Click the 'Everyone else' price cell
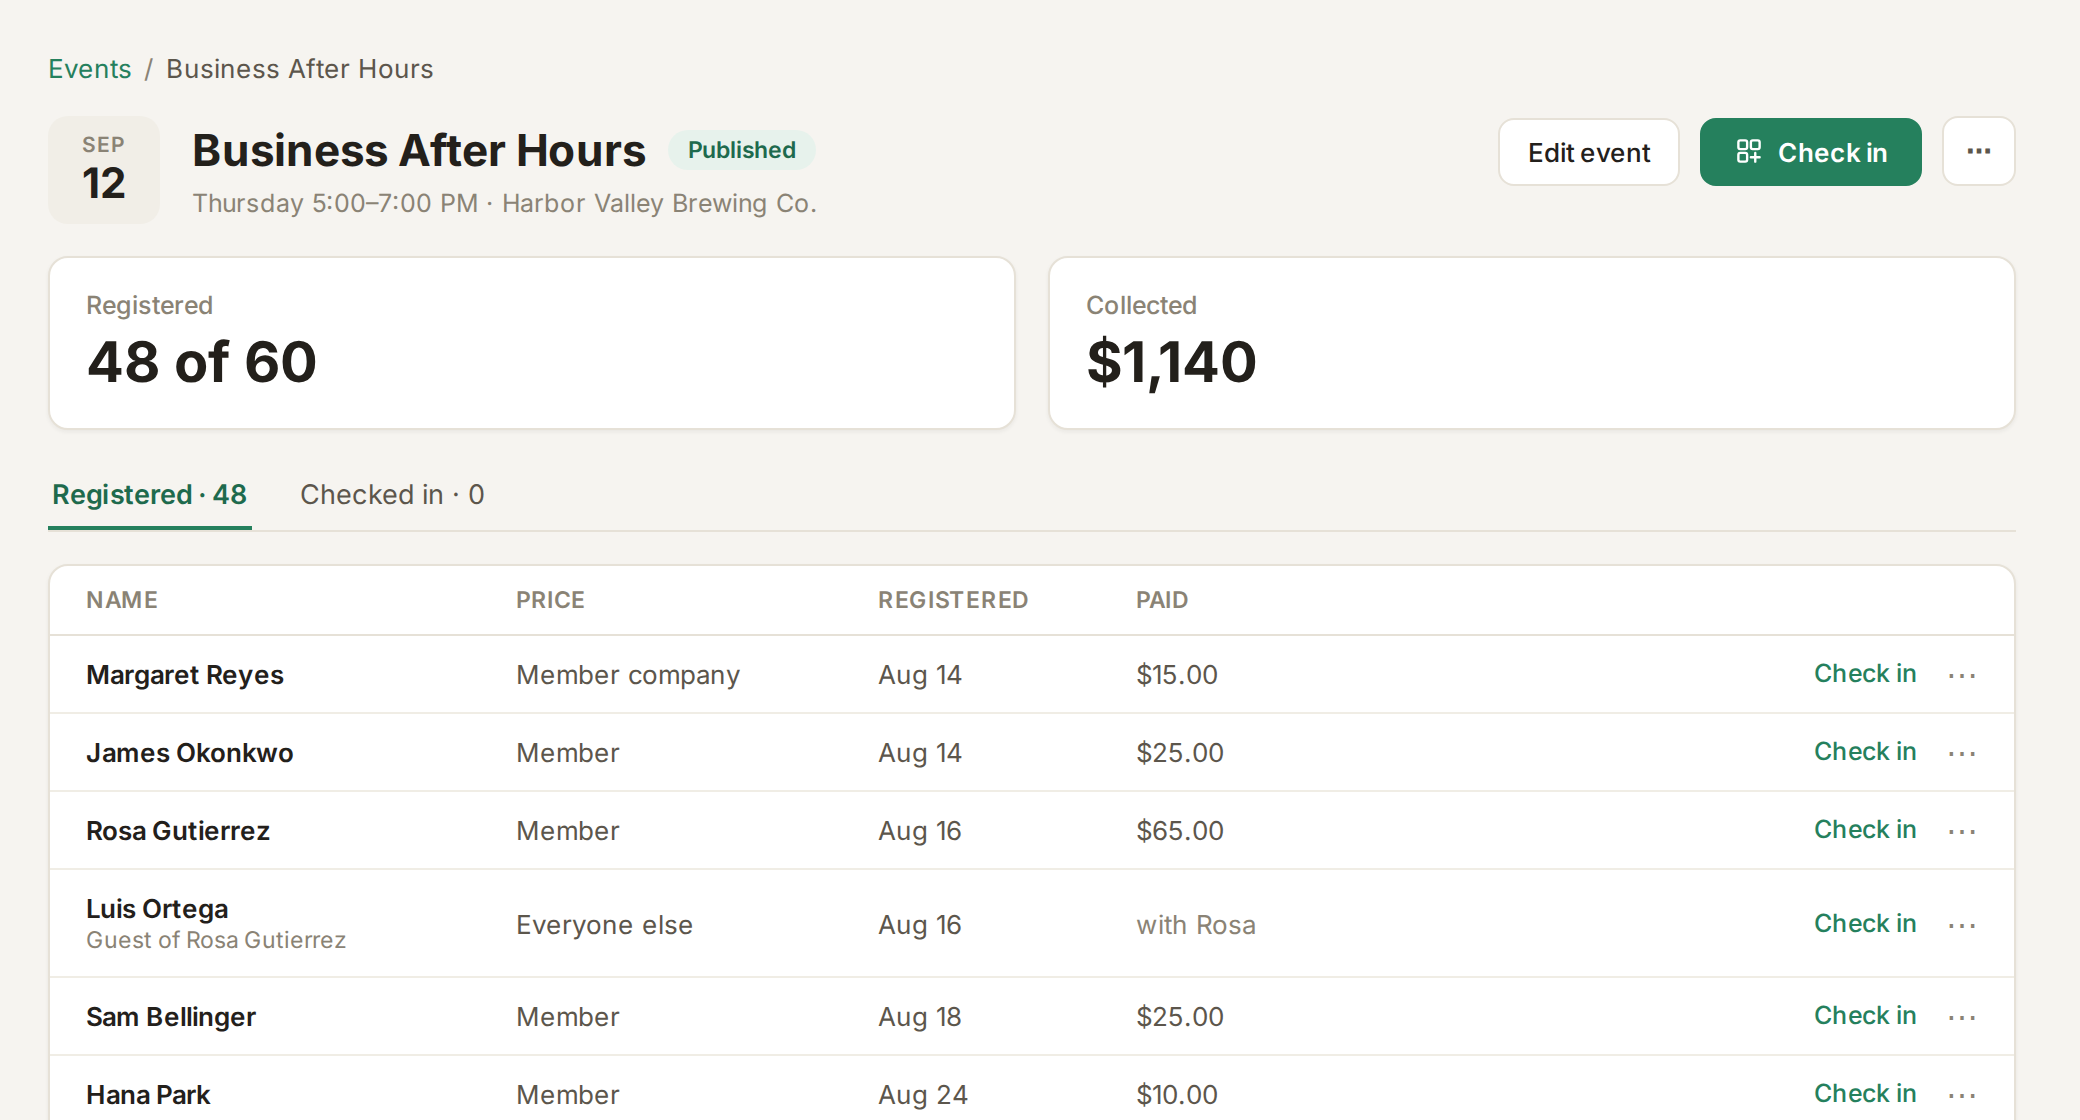Image resolution: width=2080 pixels, height=1120 pixels. [x=604, y=925]
